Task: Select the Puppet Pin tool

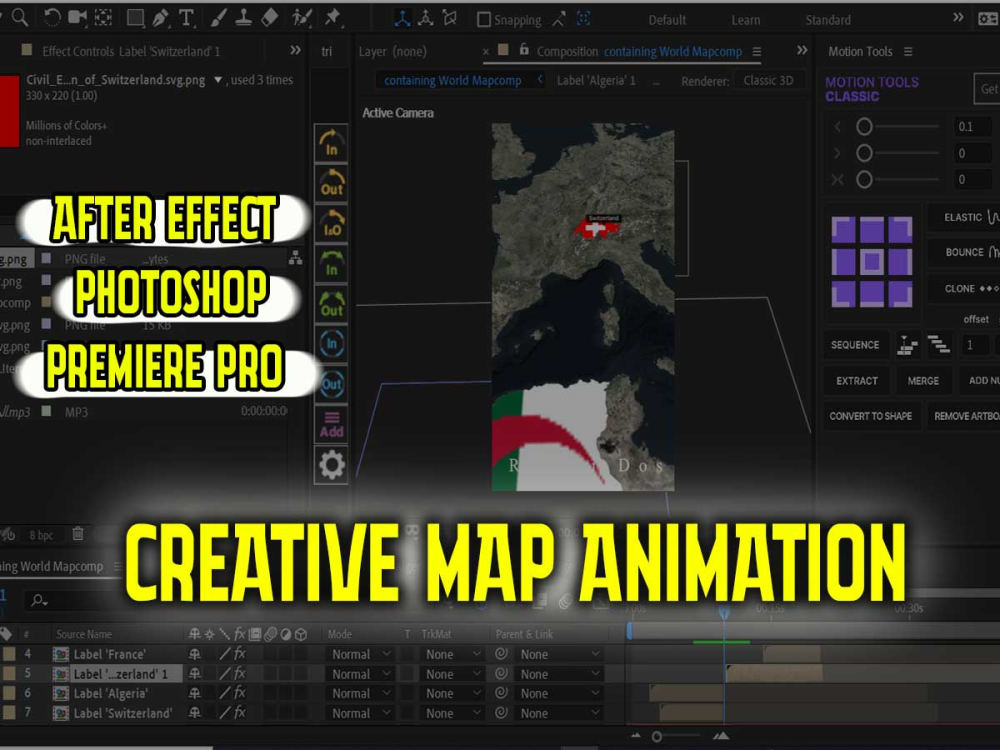Action: [x=332, y=18]
